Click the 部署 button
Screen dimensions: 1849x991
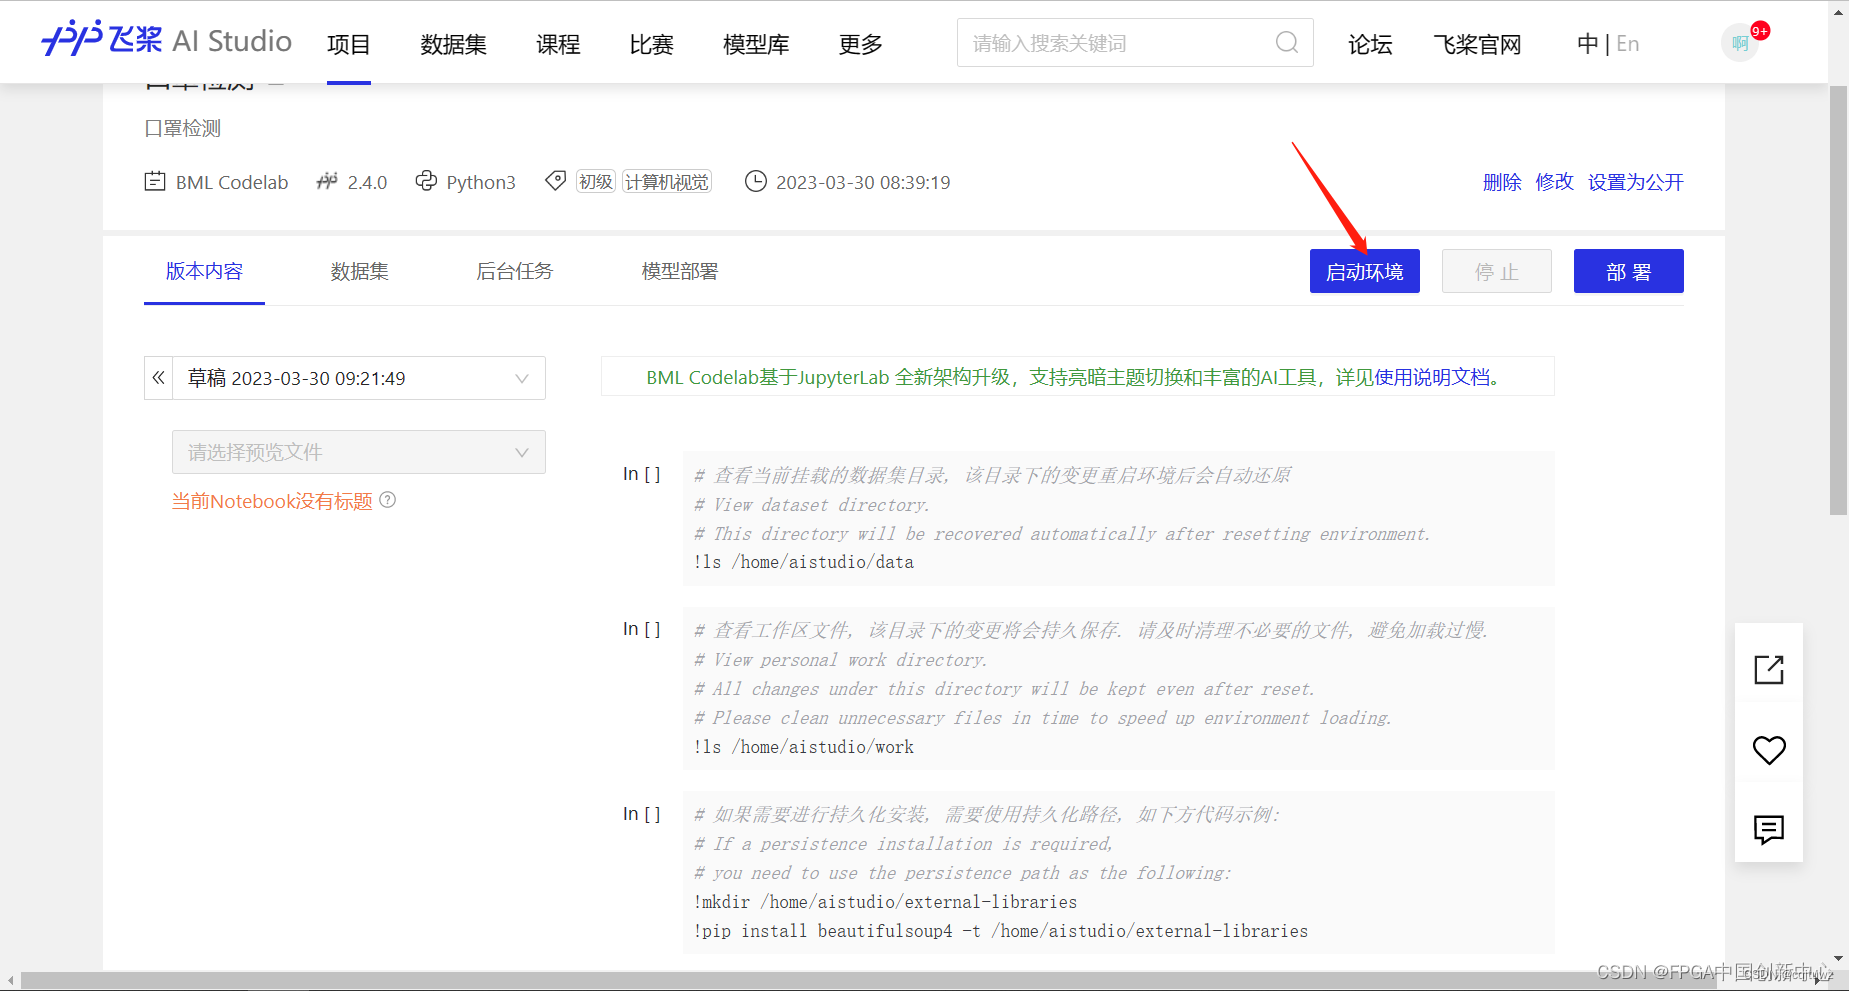click(x=1629, y=271)
